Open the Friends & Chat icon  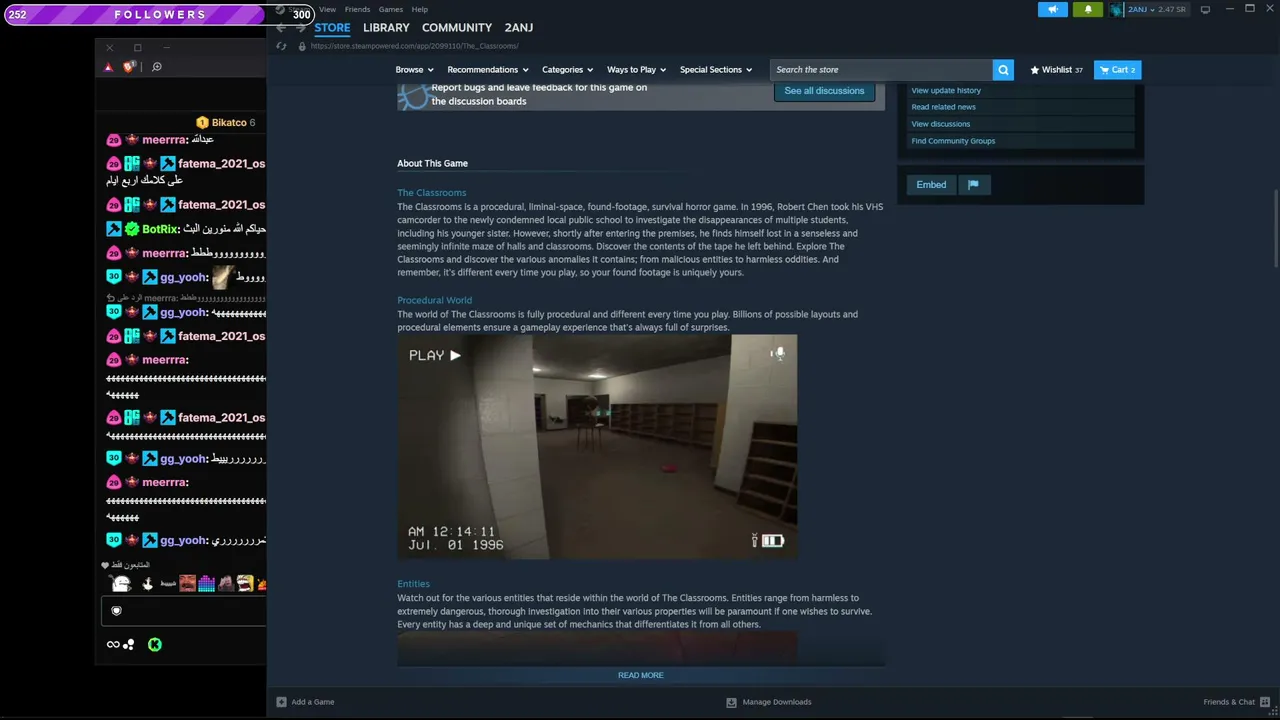tap(1265, 702)
